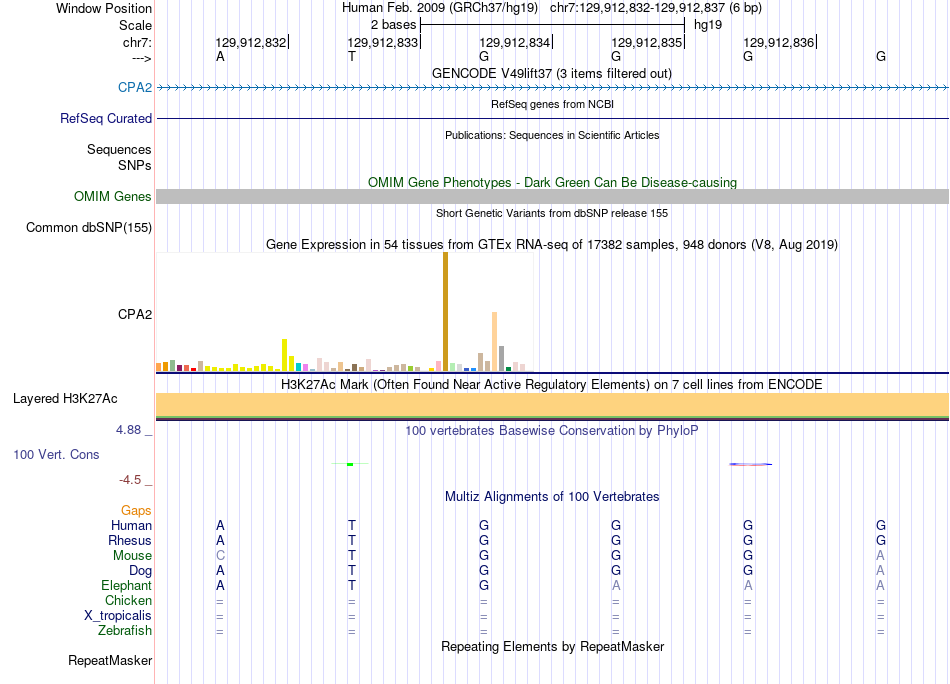Click the blue-red PhyloP conservation mark
The image size is (950, 684).
click(751, 465)
